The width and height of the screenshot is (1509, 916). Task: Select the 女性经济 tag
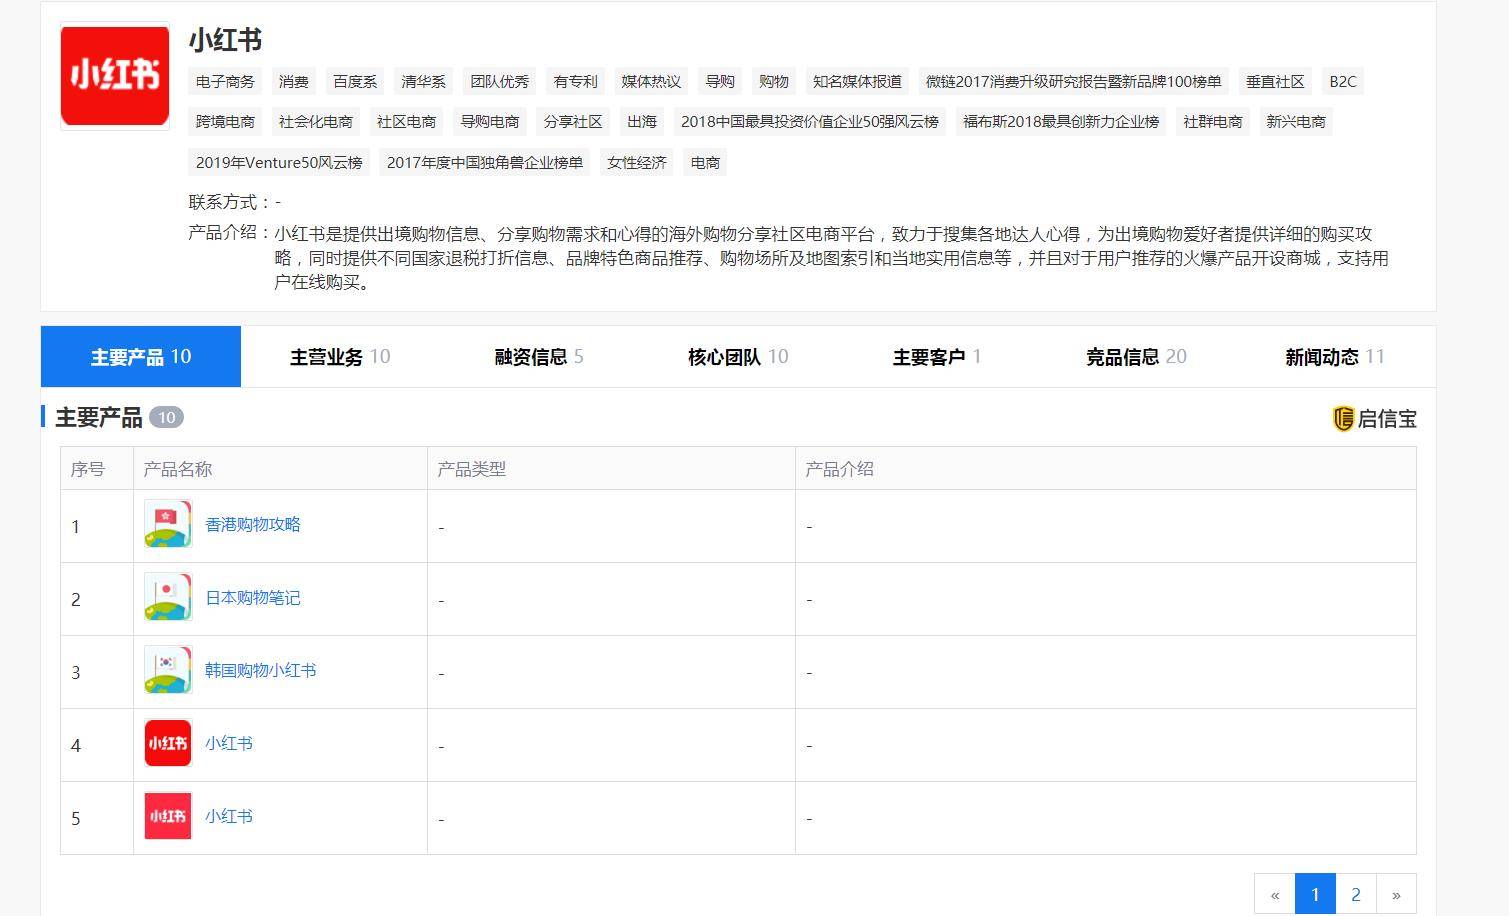pos(637,162)
